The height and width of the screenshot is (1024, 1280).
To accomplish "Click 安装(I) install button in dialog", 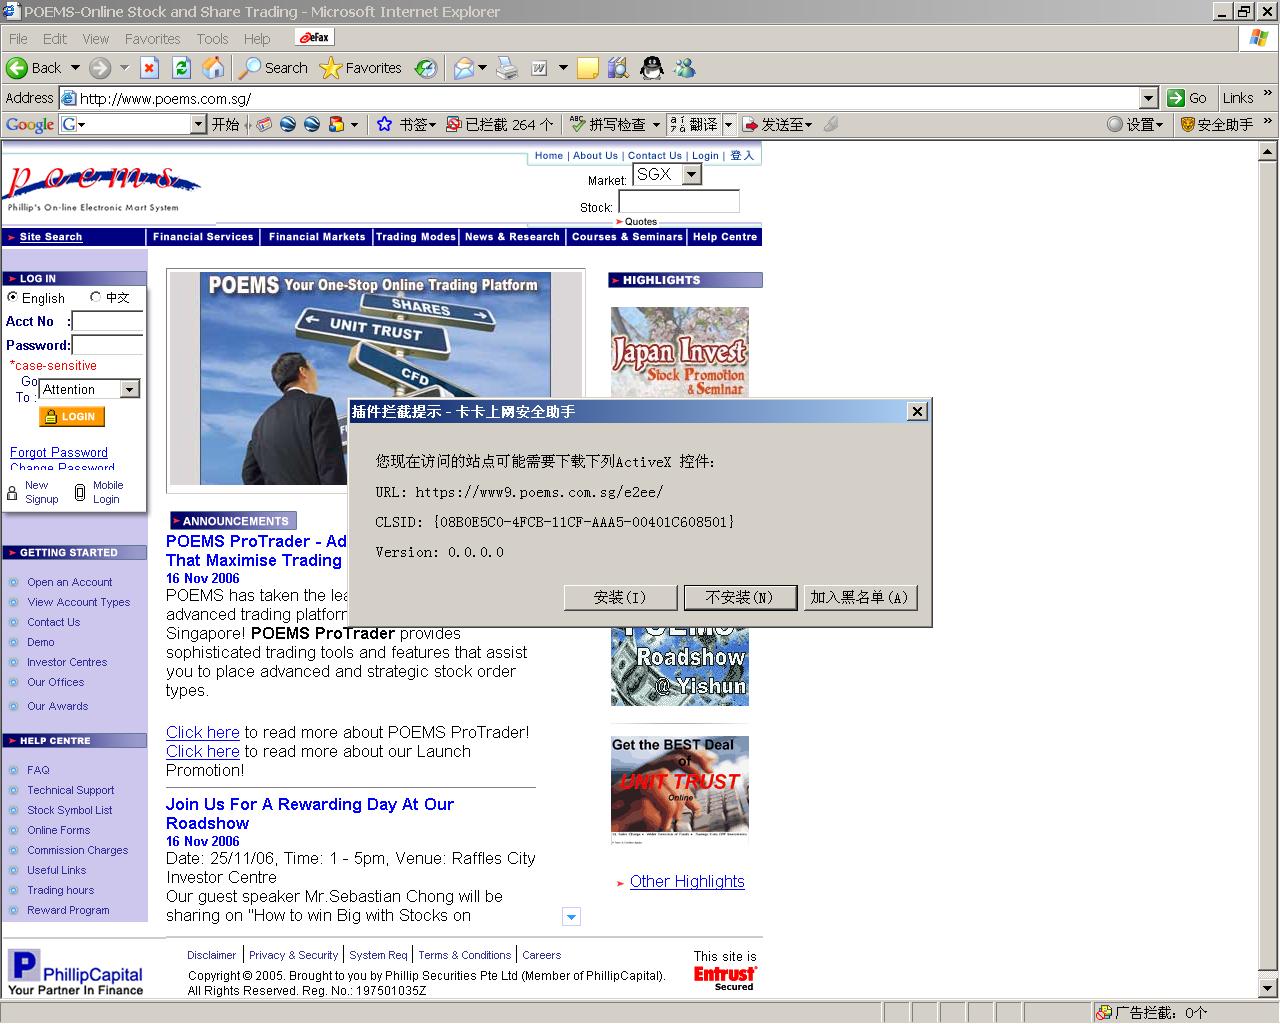I will [x=621, y=597].
